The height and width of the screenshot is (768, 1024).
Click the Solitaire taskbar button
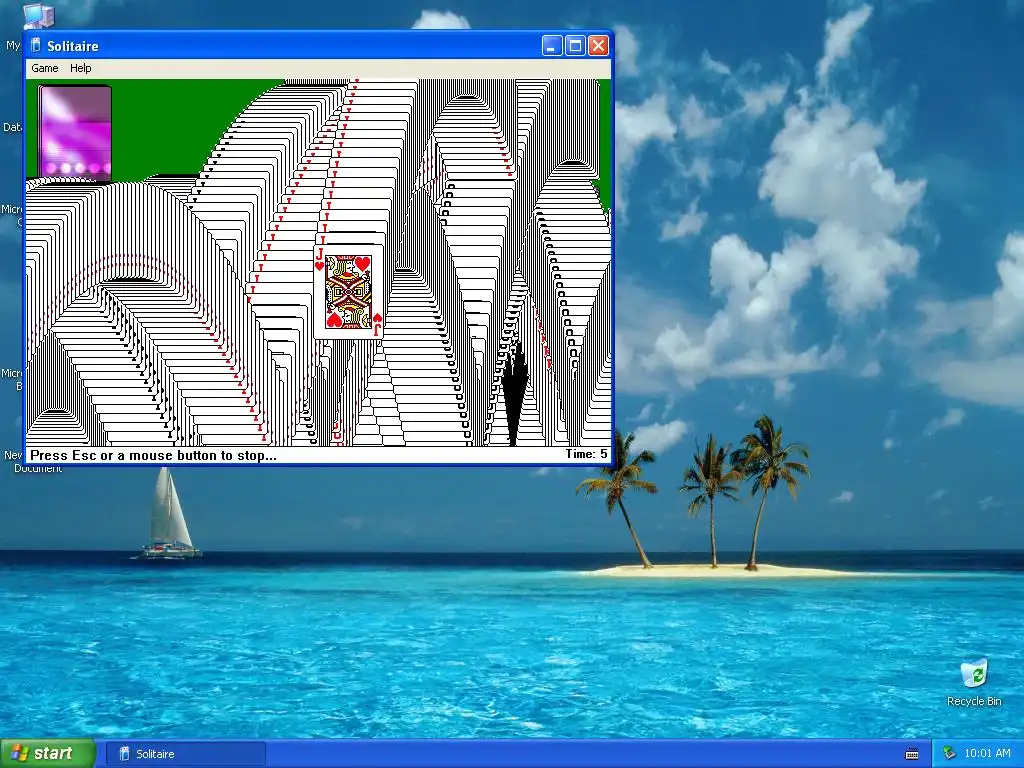pos(185,754)
